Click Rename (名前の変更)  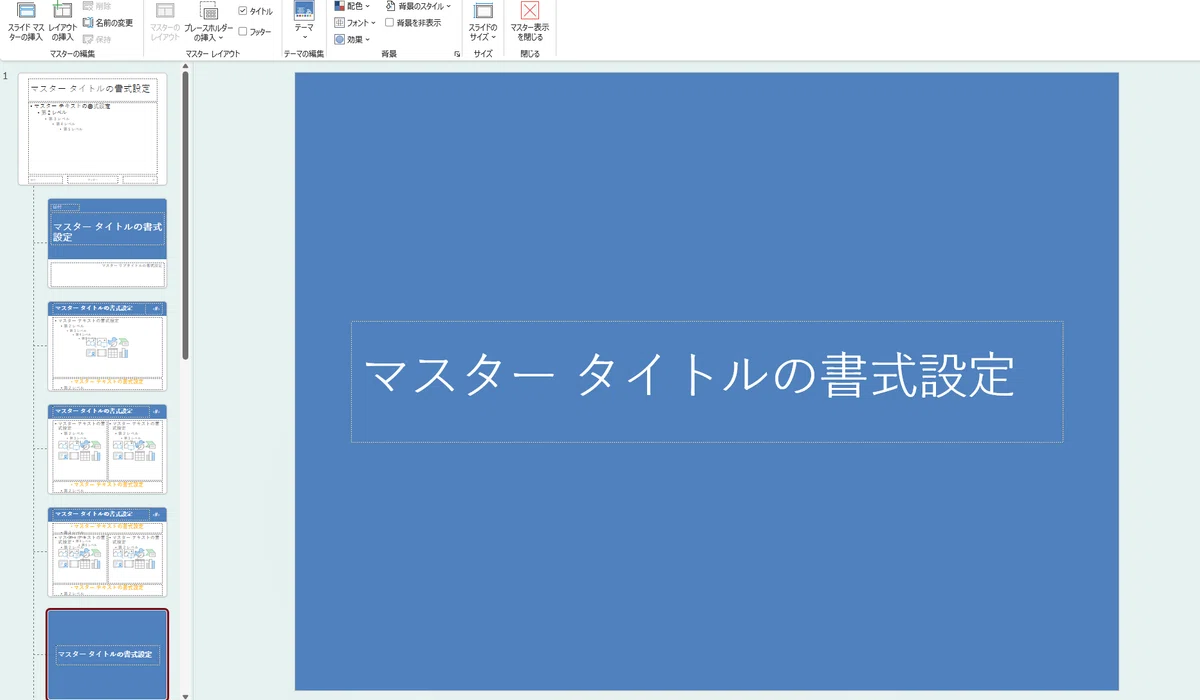(107, 22)
